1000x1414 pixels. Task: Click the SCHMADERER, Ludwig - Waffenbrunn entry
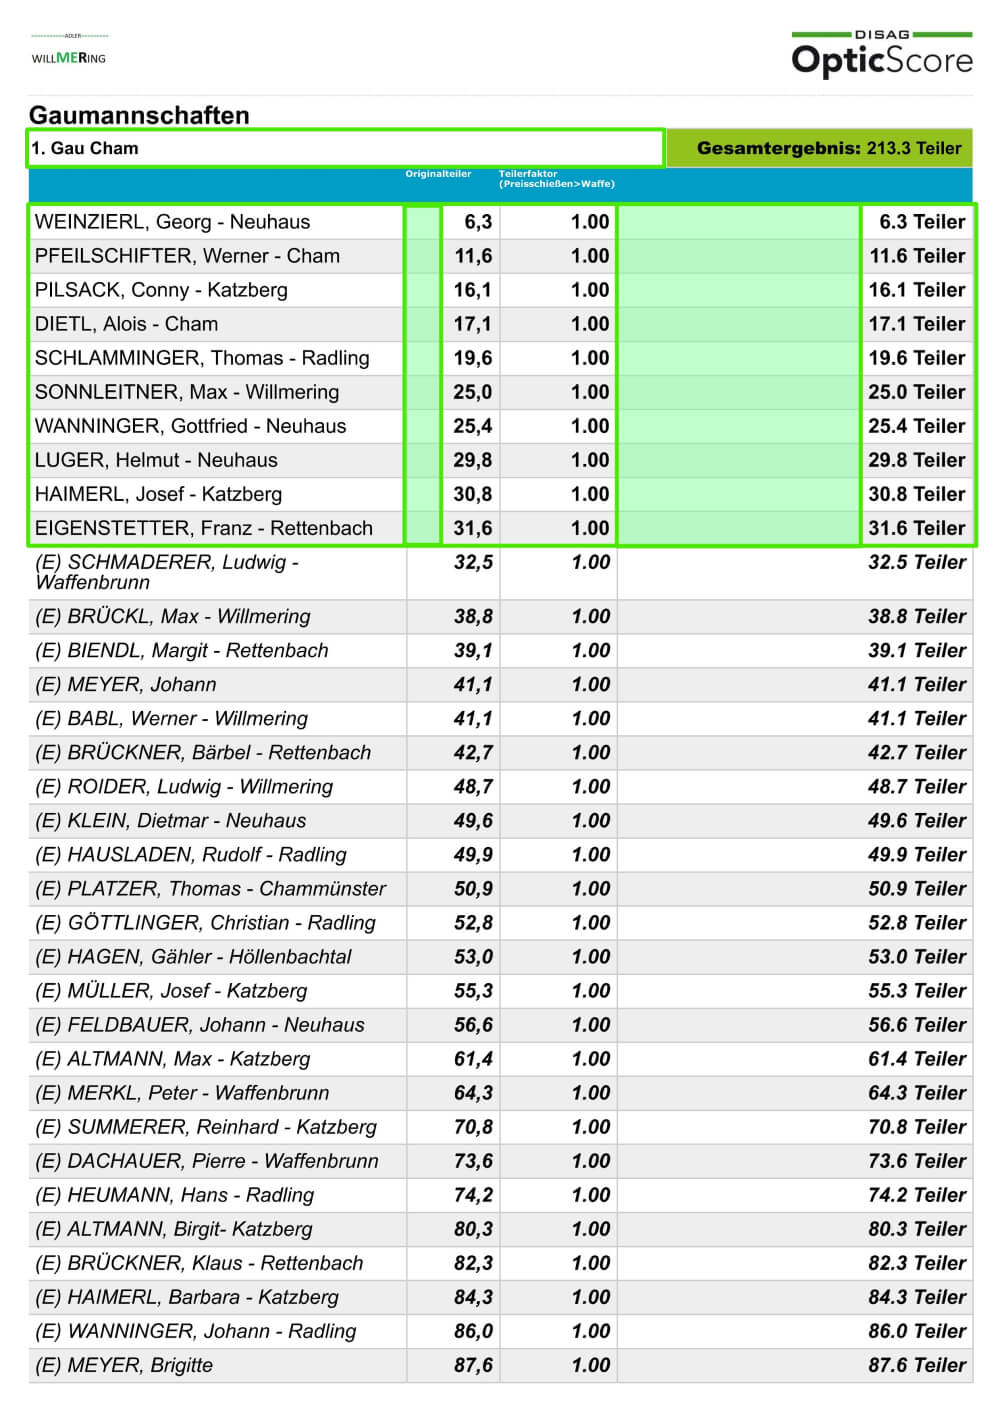[166, 572]
